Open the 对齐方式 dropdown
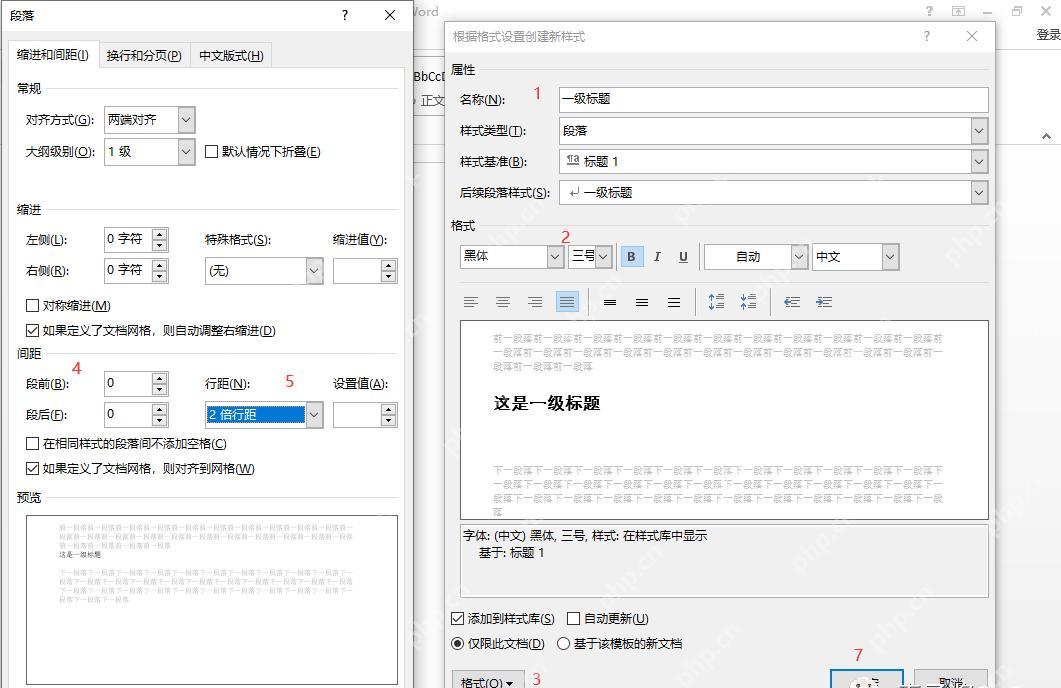The height and width of the screenshot is (688, 1061). point(186,120)
